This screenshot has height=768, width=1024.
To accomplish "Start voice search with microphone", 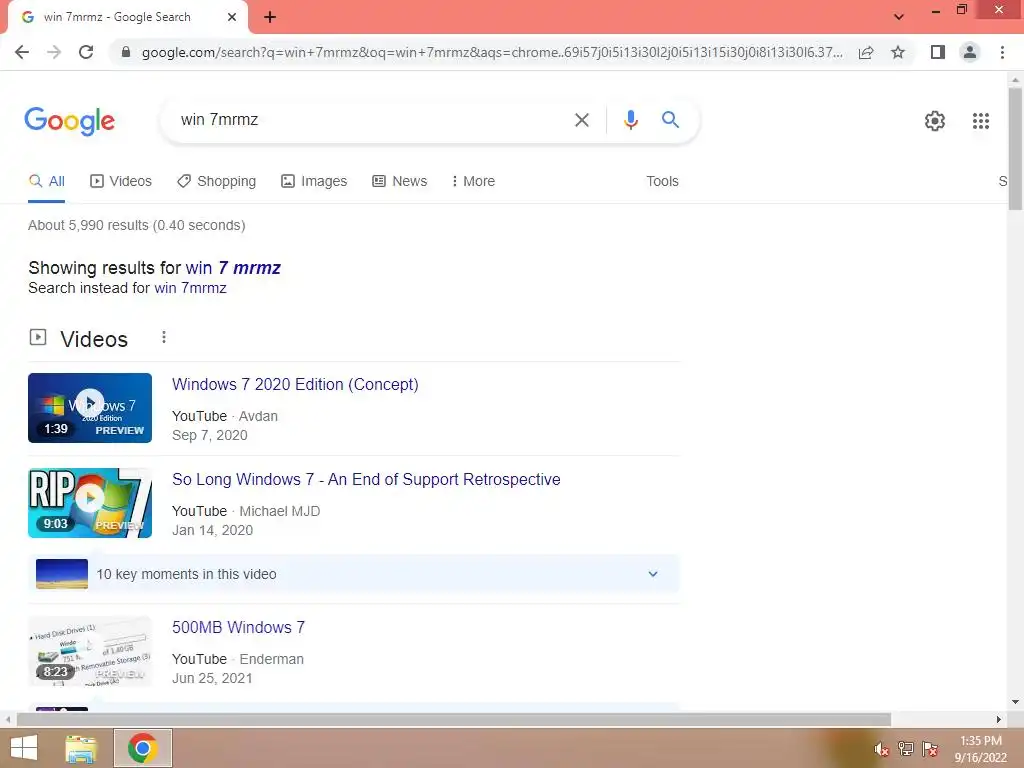I will pyautogui.click(x=630, y=120).
